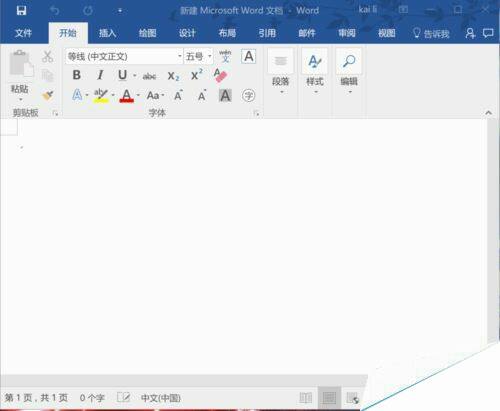Expand the font size dropdown arrow
Image resolution: width=500 pixels, height=411 pixels.
point(210,56)
